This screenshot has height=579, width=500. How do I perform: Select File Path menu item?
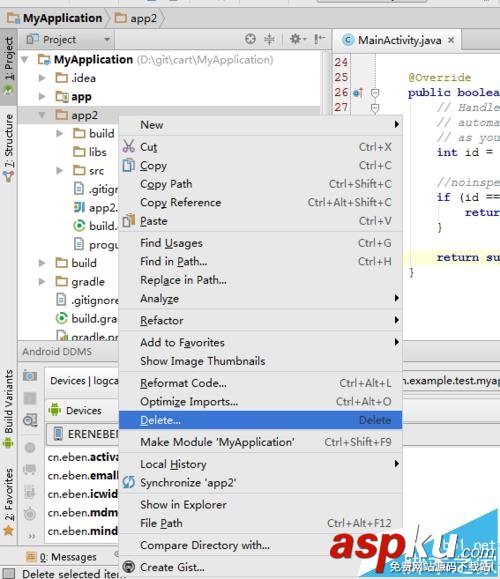click(260, 523)
